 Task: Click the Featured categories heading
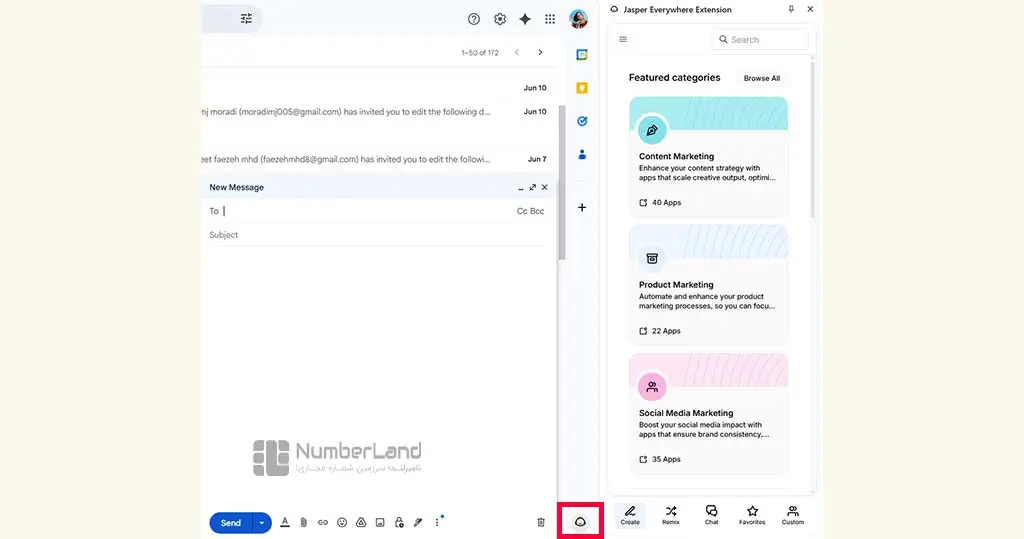click(675, 78)
